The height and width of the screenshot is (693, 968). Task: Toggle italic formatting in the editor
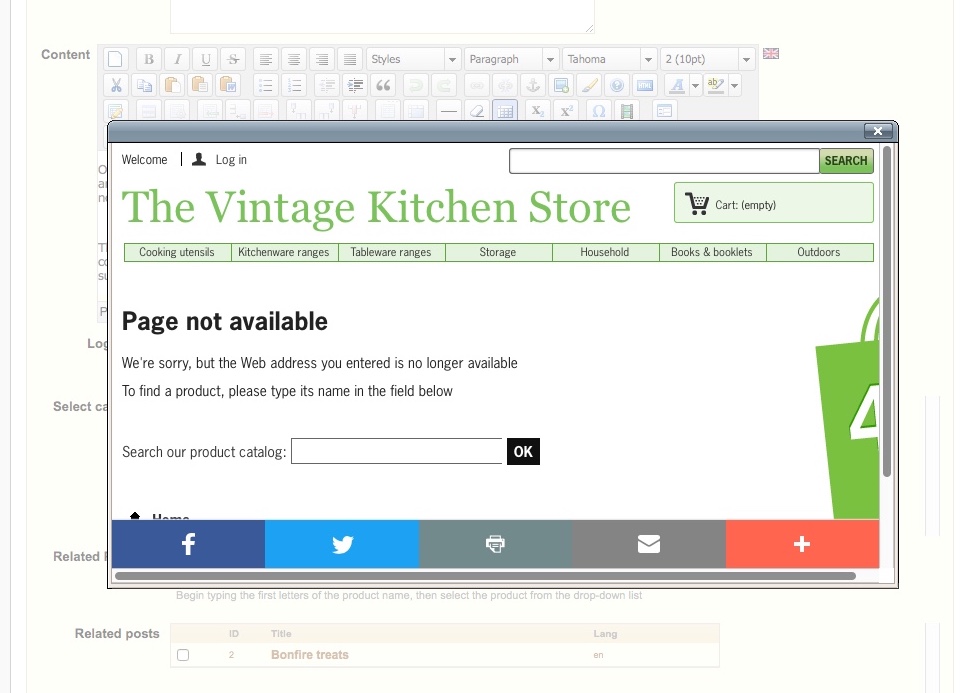(177, 59)
